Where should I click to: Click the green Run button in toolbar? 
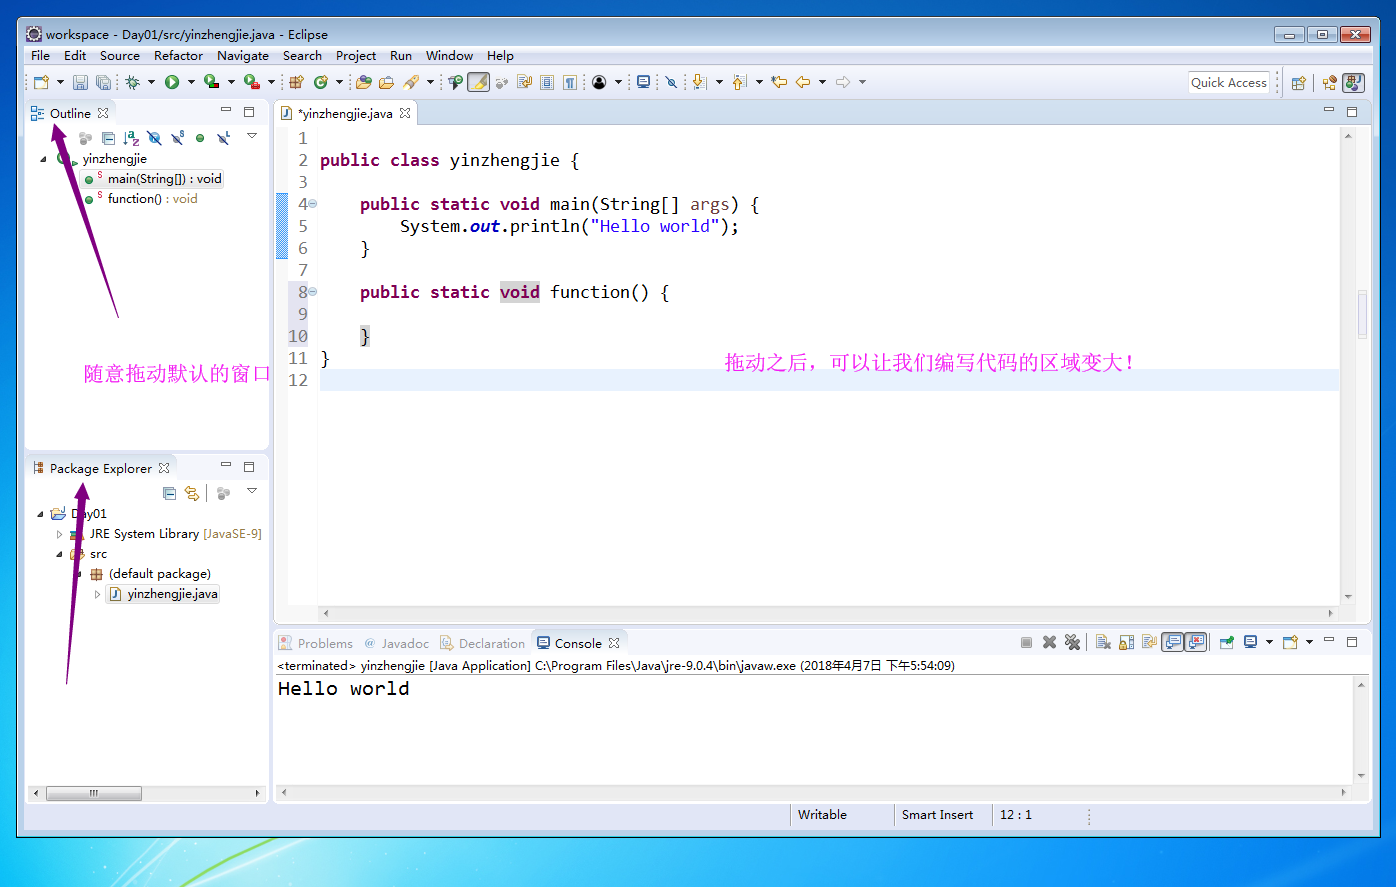click(x=172, y=82)
